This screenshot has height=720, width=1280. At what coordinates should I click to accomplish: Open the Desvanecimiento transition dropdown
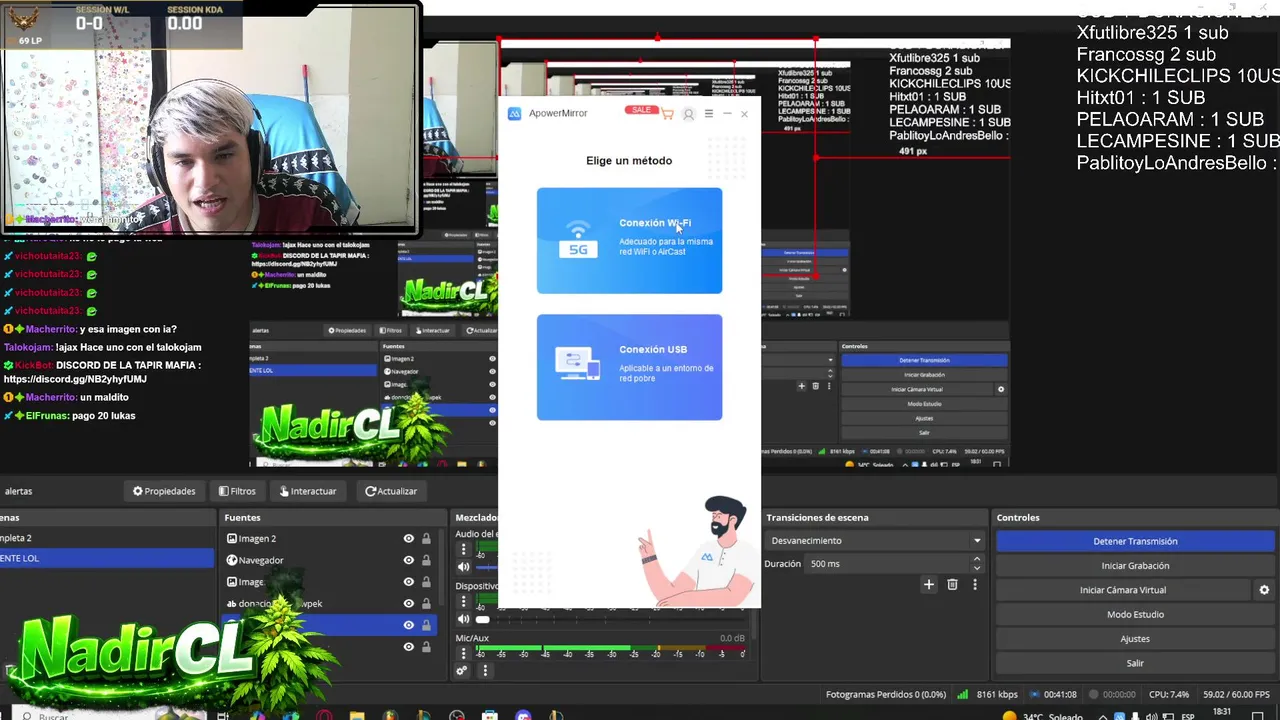click(876, 541)
